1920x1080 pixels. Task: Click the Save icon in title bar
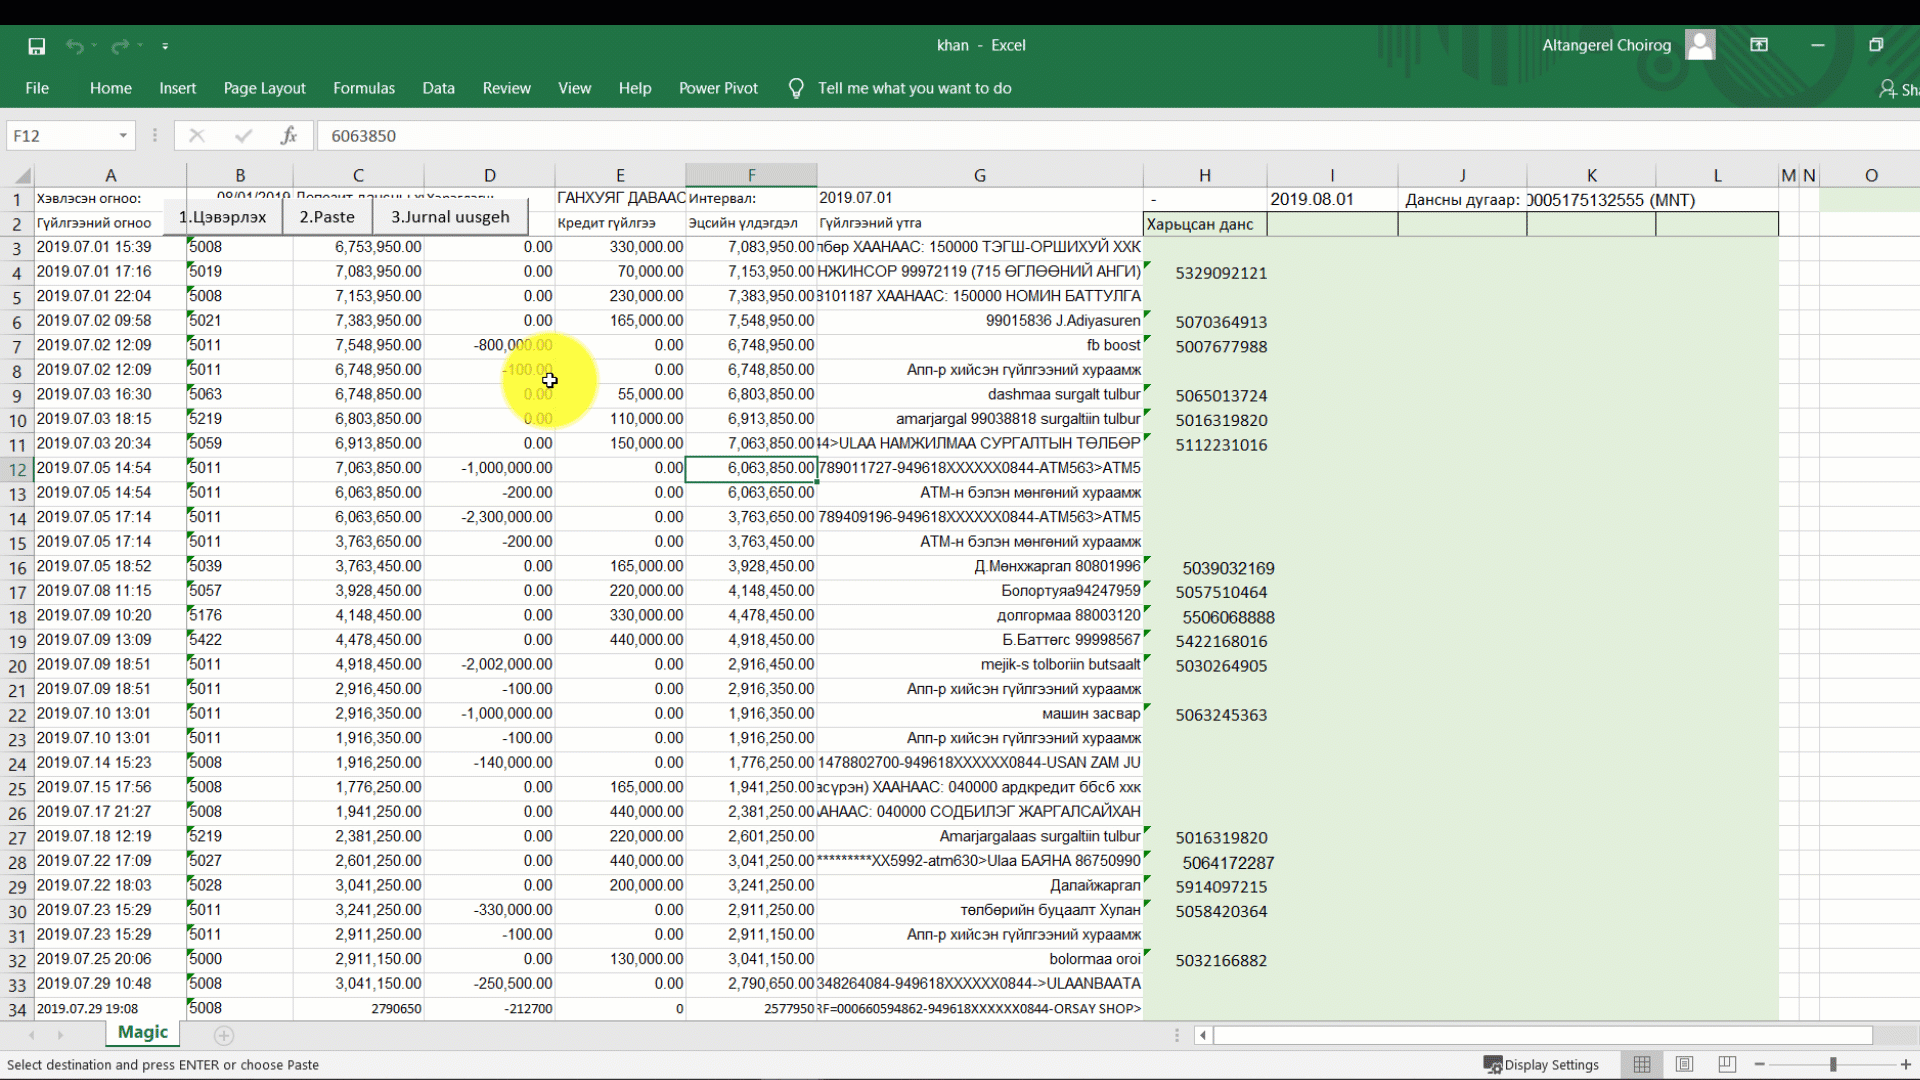(37, 46)
